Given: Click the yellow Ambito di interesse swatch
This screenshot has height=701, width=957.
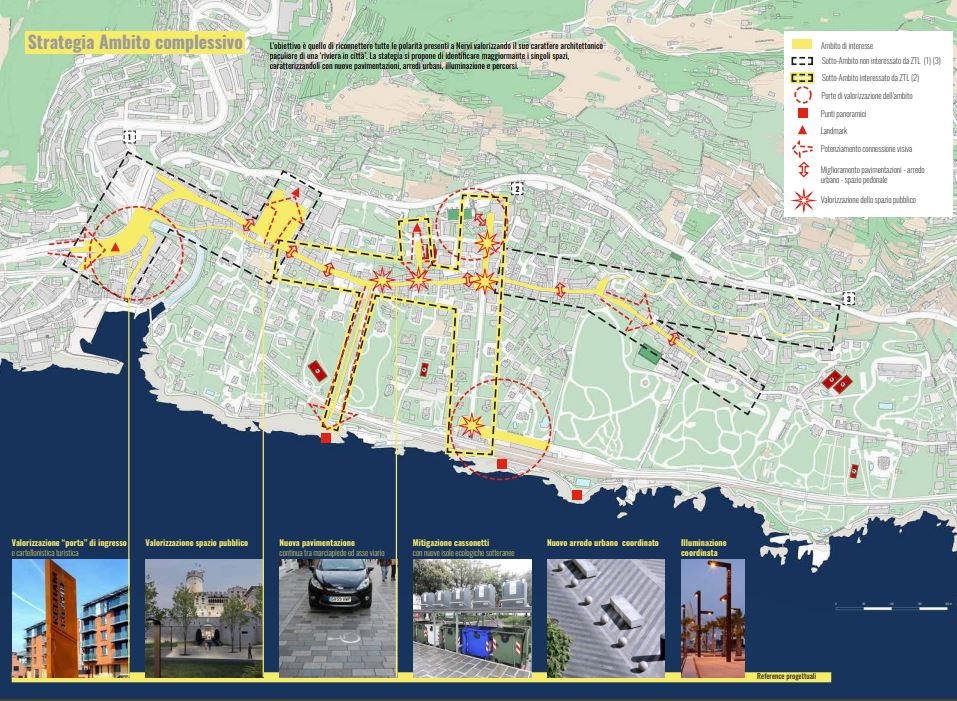Looking at the screenshot, I should (x=801, y=45).
